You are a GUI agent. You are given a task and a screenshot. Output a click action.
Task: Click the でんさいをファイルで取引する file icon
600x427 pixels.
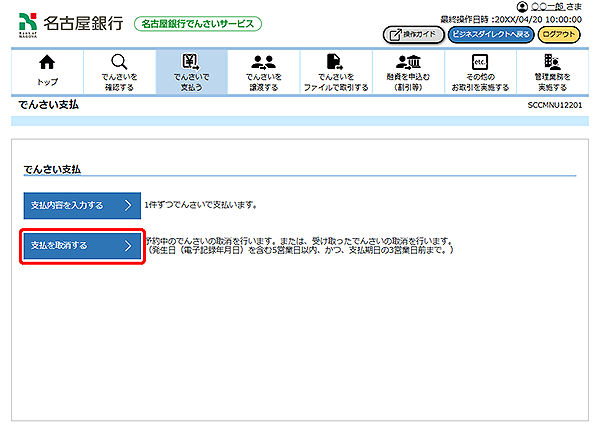pyautogui.click(x=336, y=63)
